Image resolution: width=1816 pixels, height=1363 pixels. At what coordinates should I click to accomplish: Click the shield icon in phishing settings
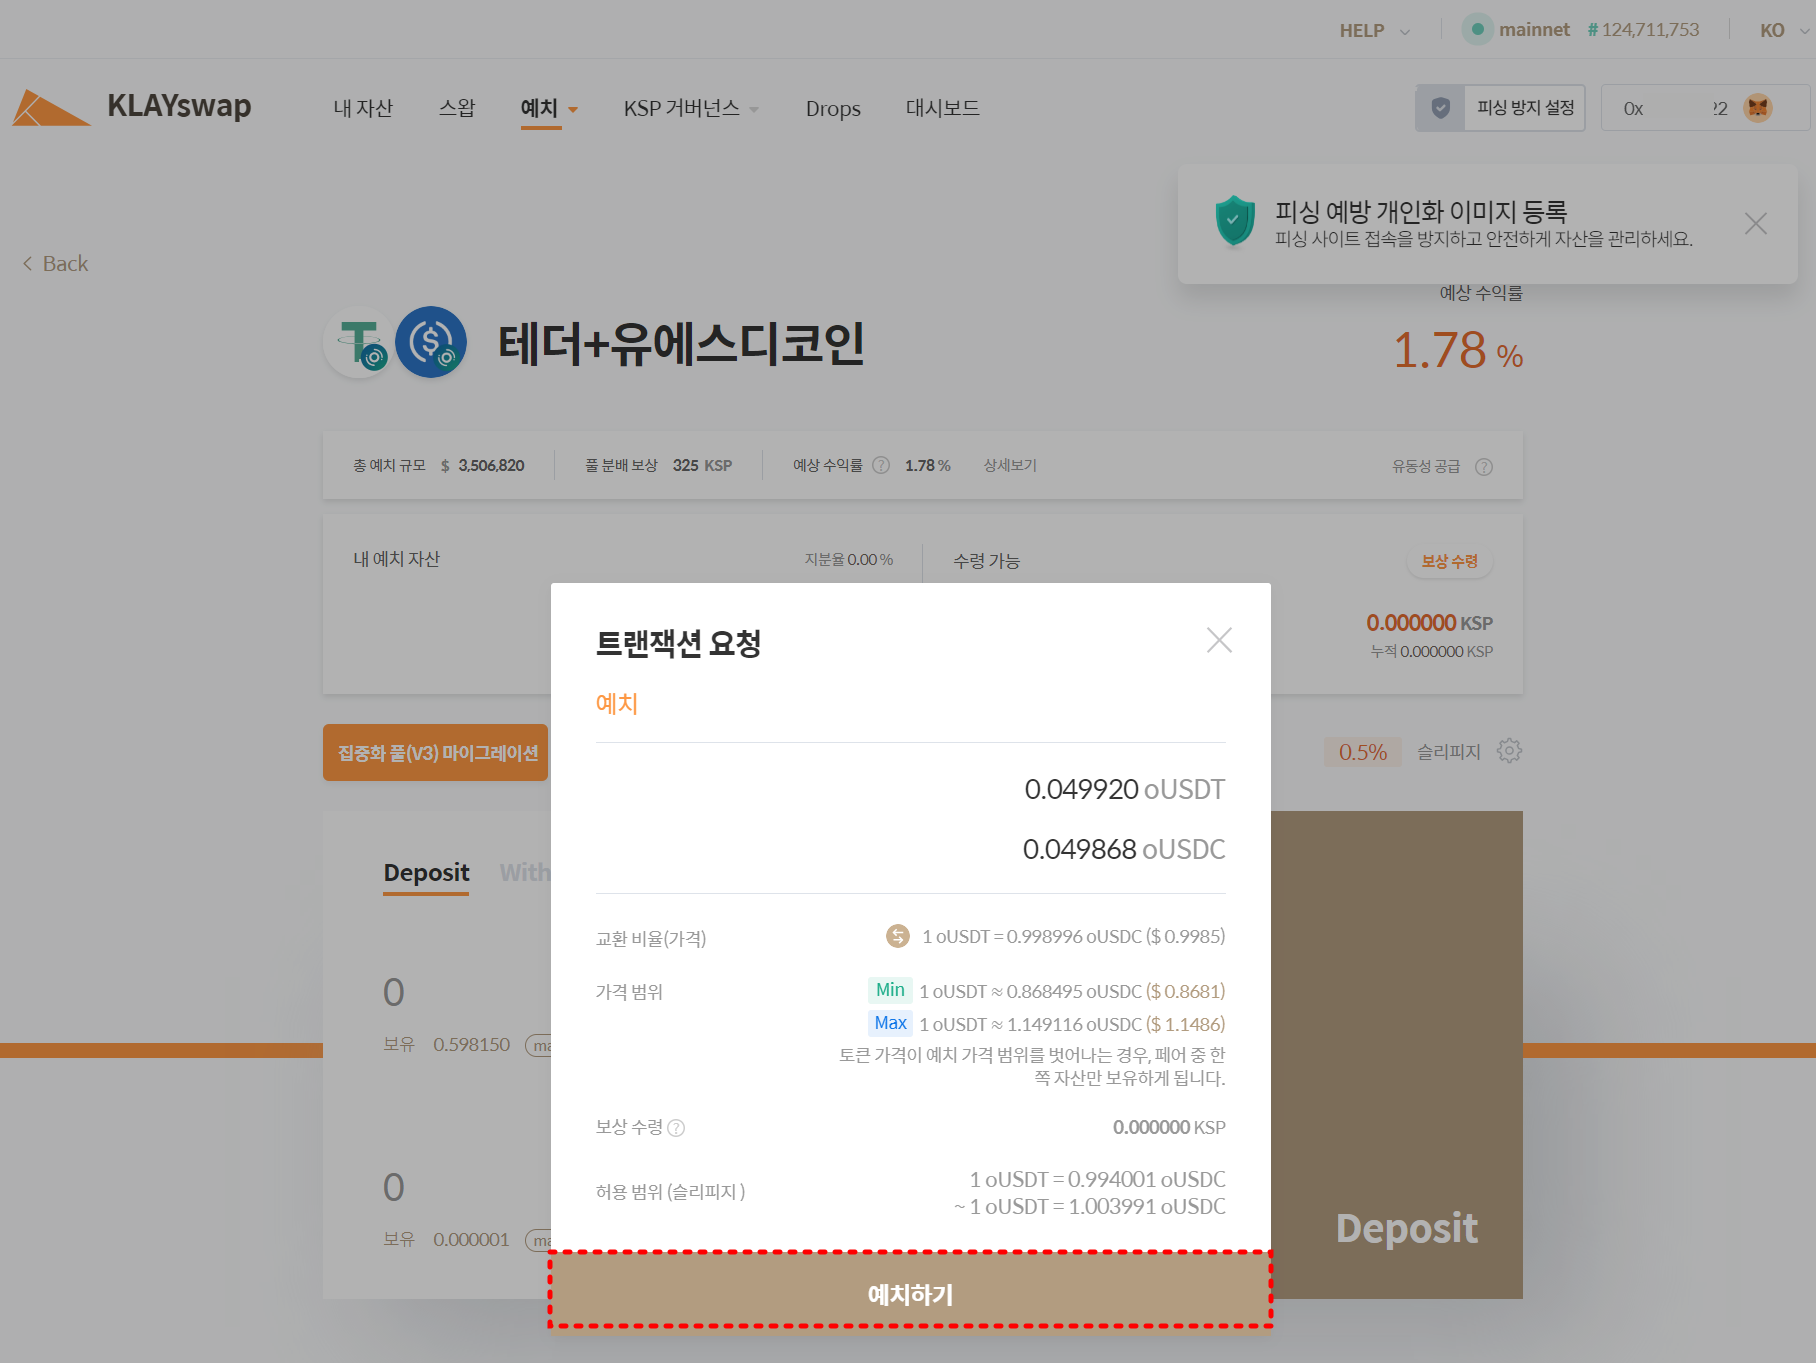tap(1440, 108)
